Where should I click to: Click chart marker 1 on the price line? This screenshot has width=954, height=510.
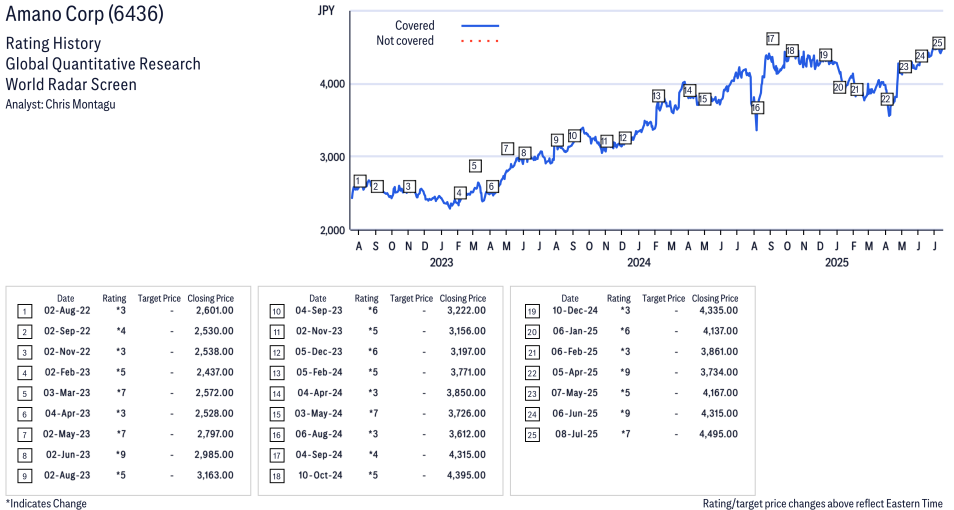pyautogui.click(x=360, y=181)
